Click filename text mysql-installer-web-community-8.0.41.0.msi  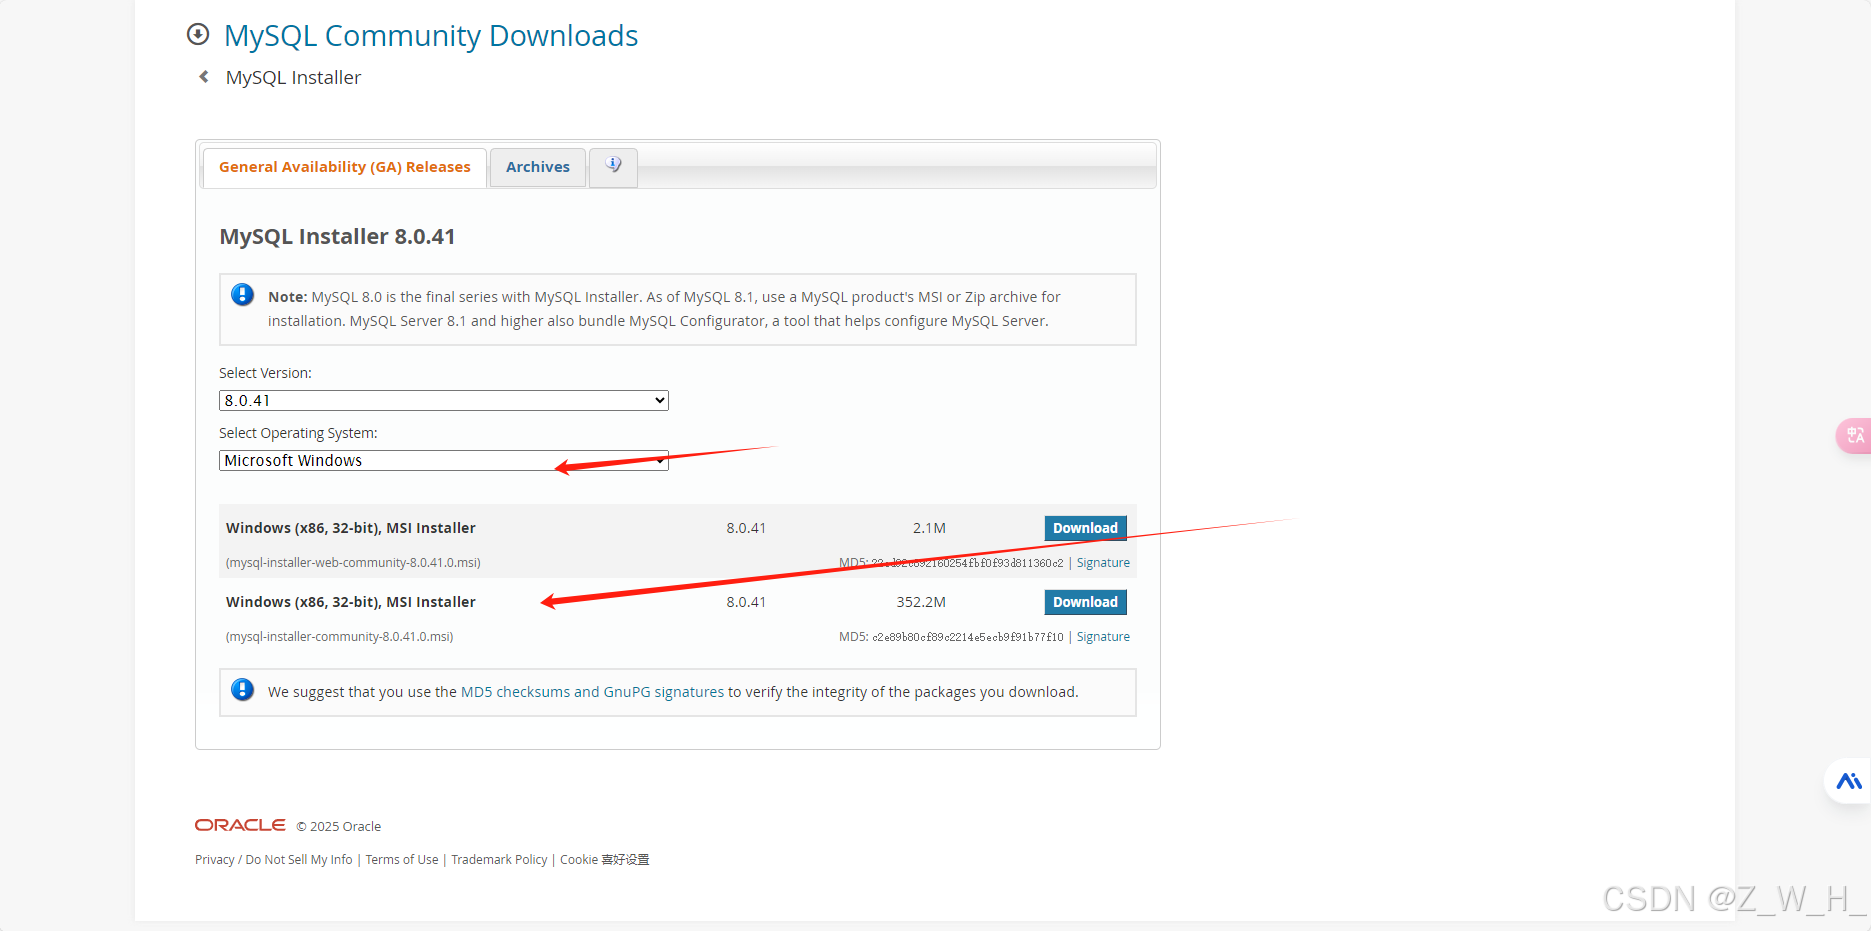[353, 563]
